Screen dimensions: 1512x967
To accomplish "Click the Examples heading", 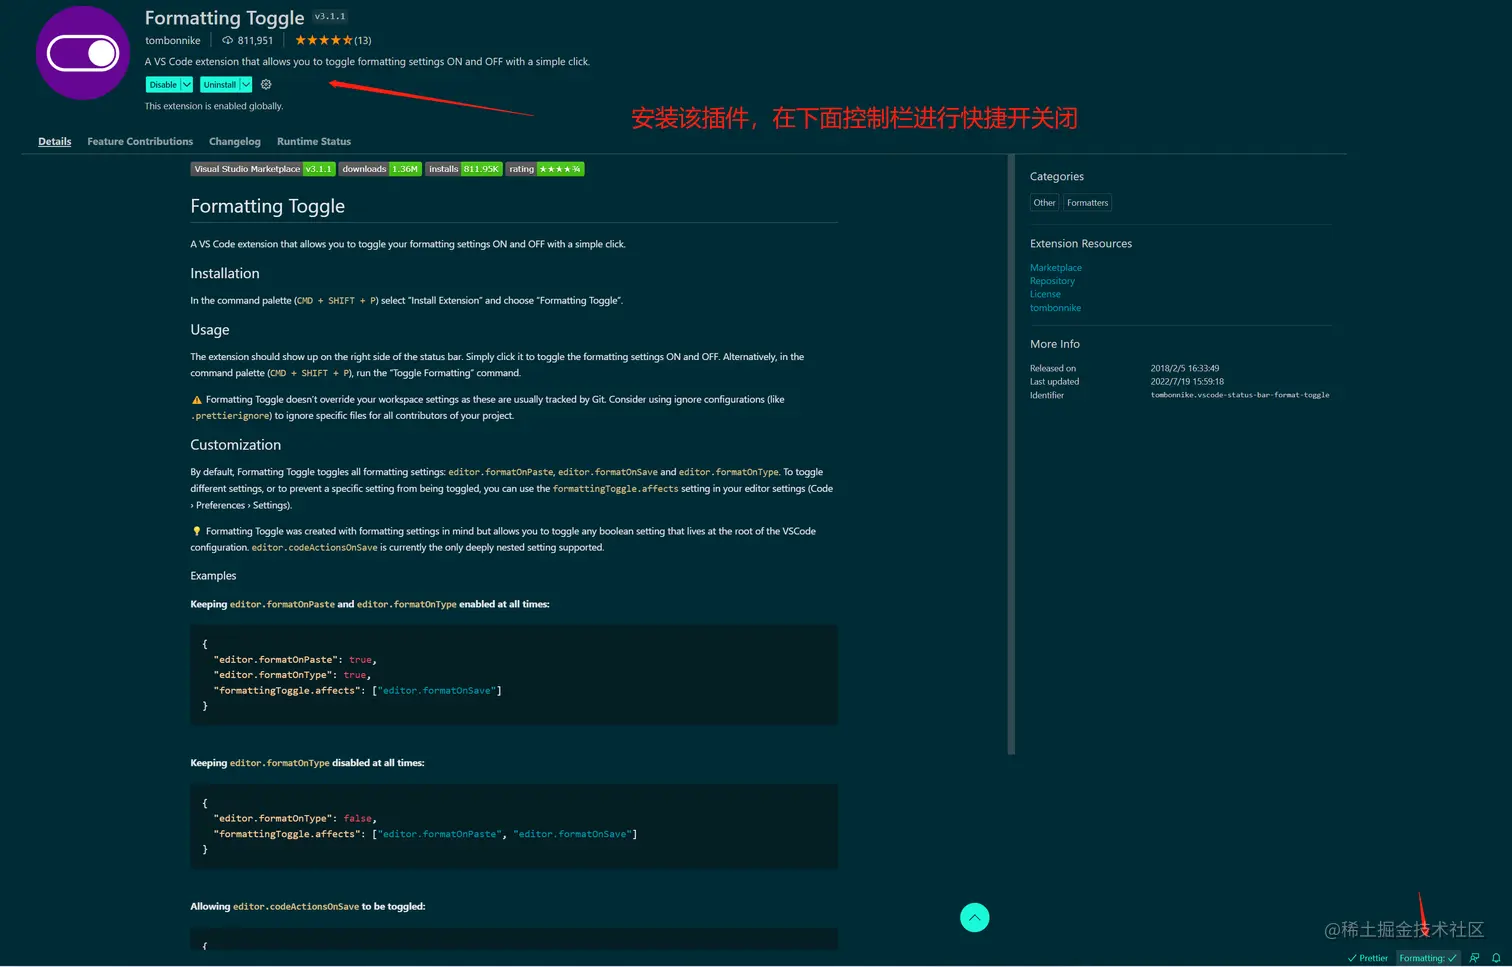I will [x=213, y=576].
